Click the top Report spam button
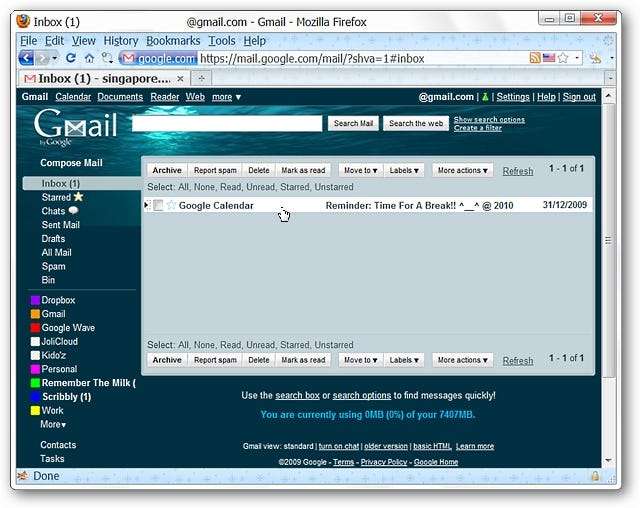Screen dimensions: 640x508 tap(215, 170)
